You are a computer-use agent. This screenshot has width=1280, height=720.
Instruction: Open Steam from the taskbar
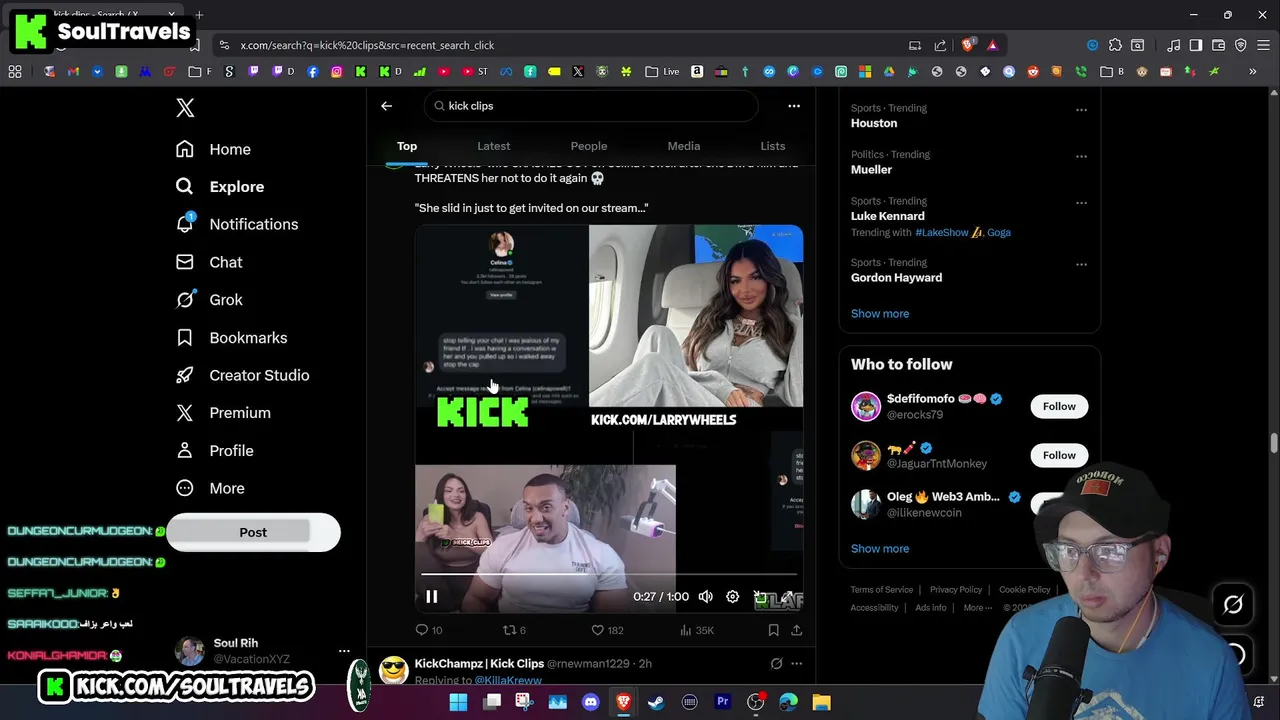pos(656,702)
